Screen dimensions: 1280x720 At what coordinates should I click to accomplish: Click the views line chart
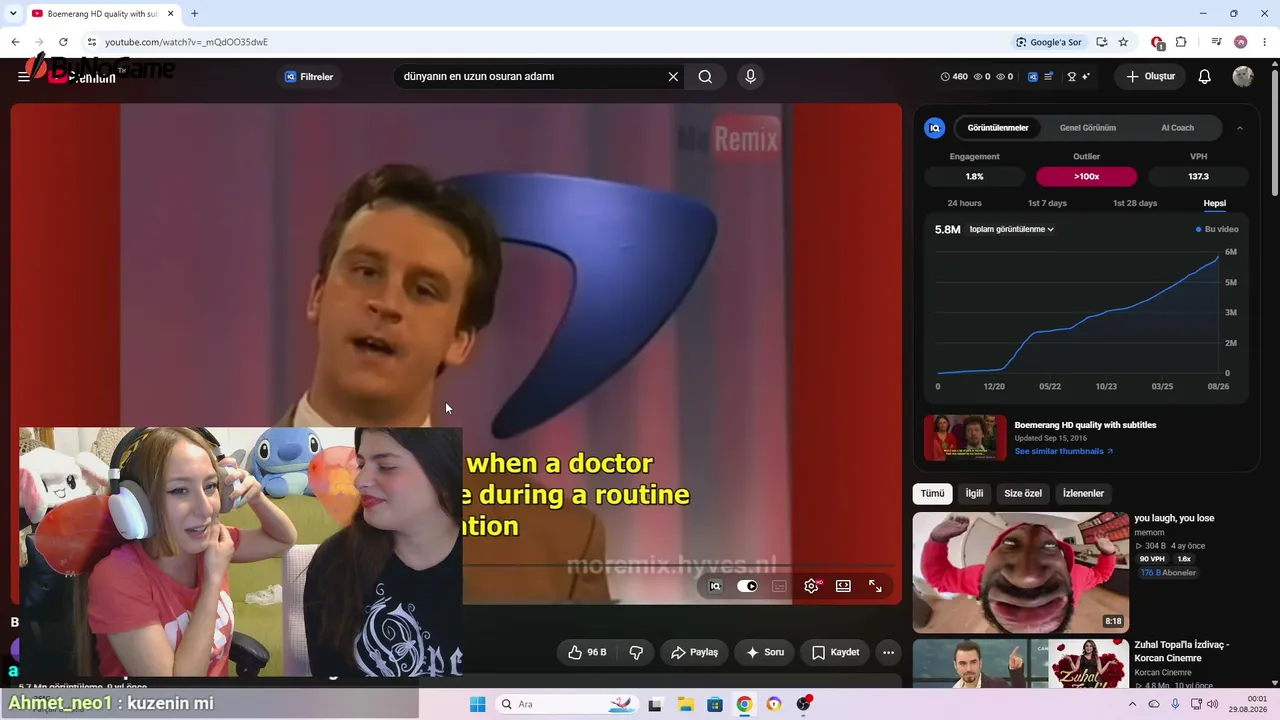click(1078, 312)
